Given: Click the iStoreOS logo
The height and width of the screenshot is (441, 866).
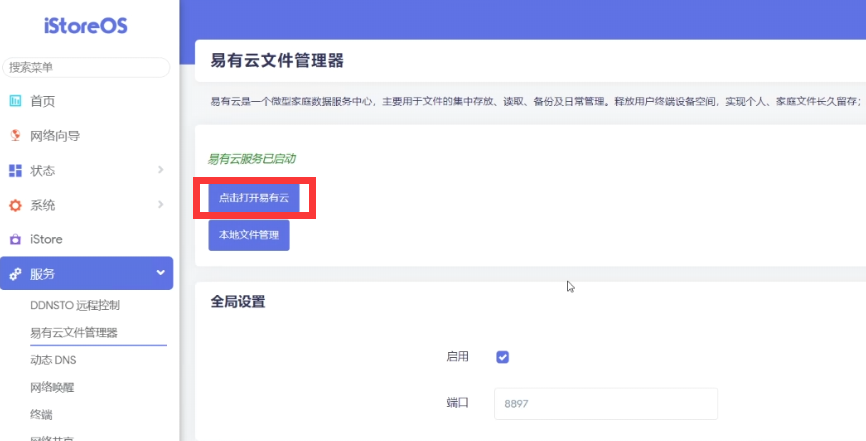Looking at the screenshot, I should pyautogui.click(x=86, y=25).
